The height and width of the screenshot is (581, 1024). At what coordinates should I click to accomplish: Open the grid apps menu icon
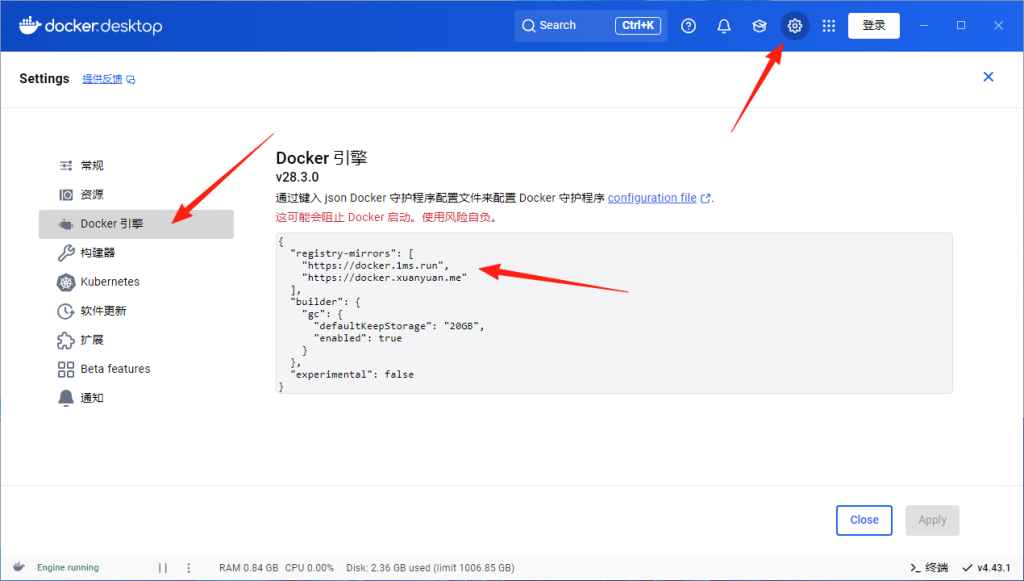click(828, 25)
